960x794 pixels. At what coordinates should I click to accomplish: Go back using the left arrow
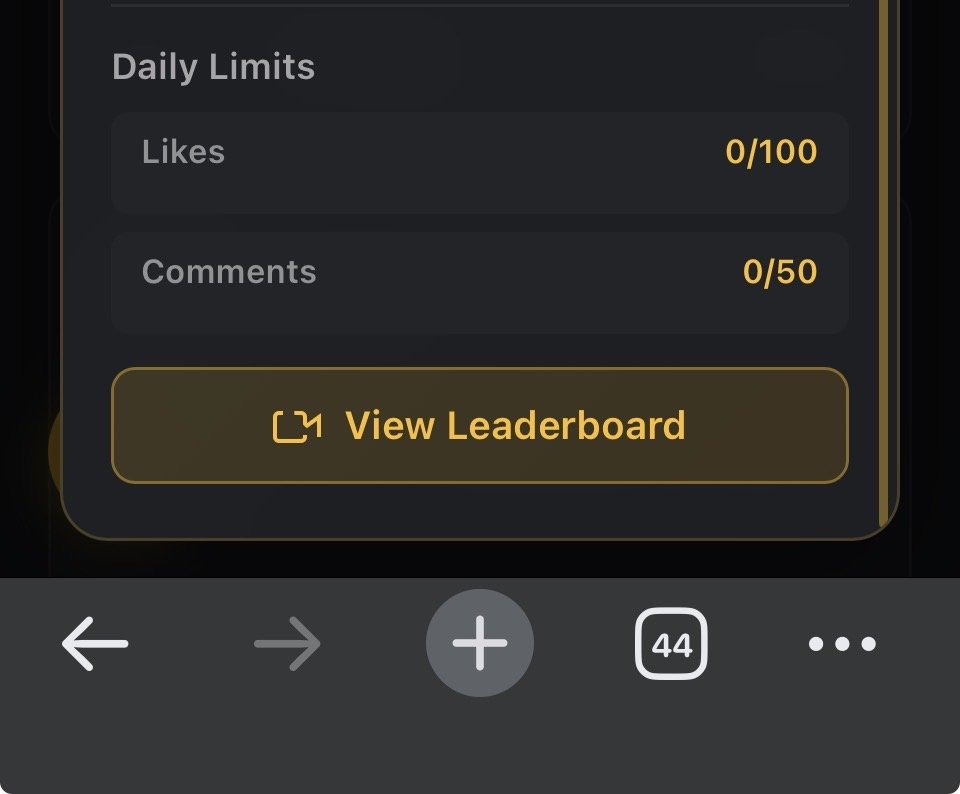[x=95, y=643]
